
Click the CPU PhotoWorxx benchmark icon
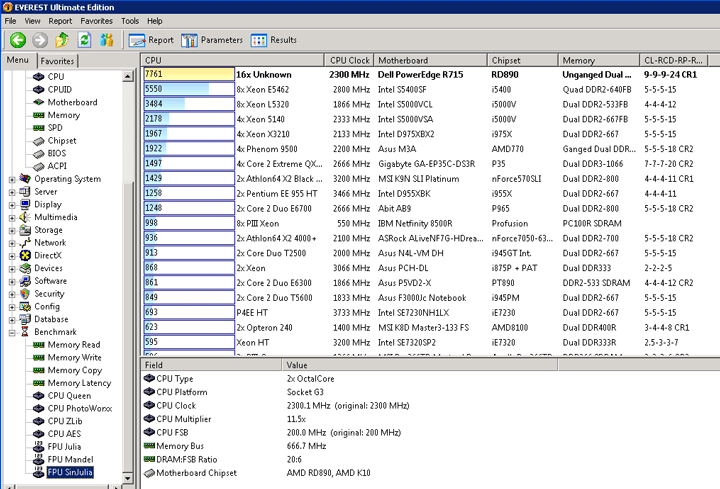(x=39, y=409)
